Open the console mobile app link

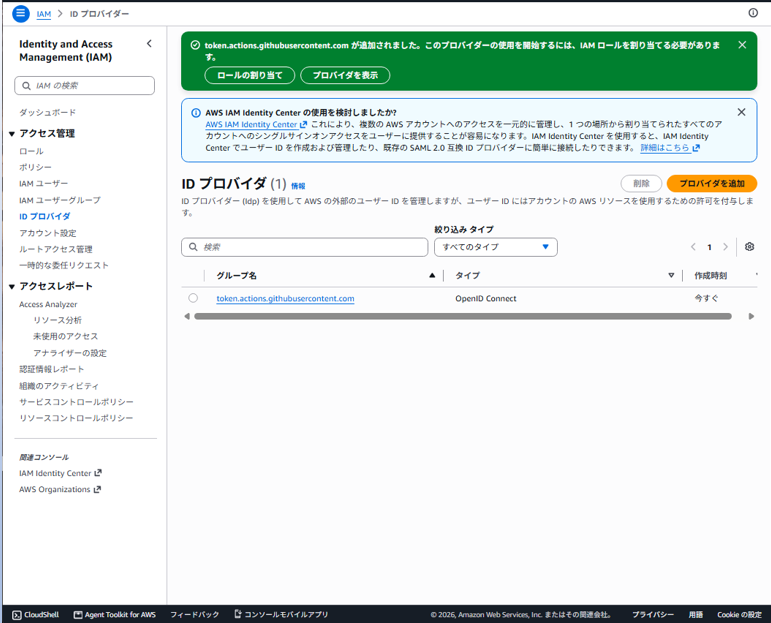(x=281, y=614)
